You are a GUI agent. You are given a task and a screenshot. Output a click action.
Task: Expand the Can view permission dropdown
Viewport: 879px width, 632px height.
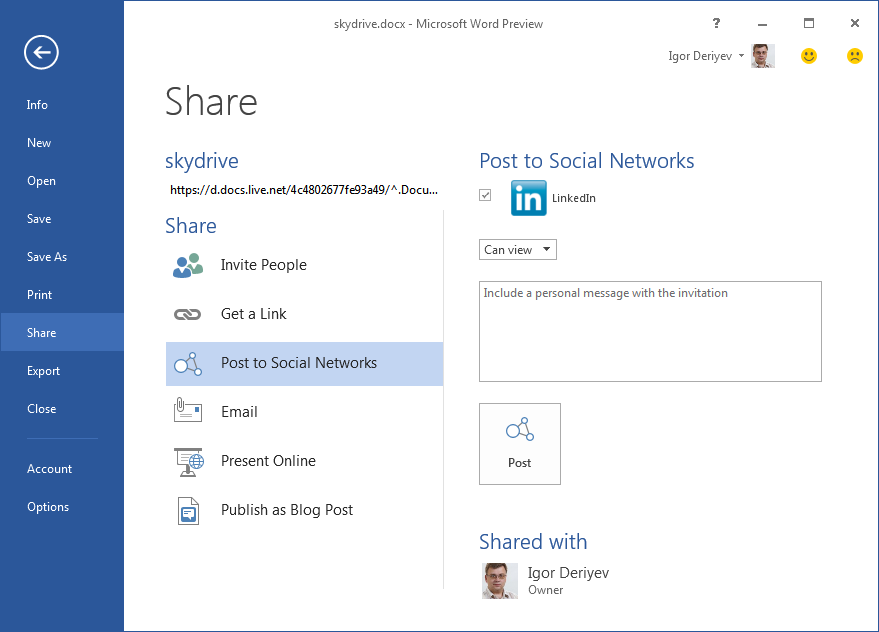tap(517, 250)
